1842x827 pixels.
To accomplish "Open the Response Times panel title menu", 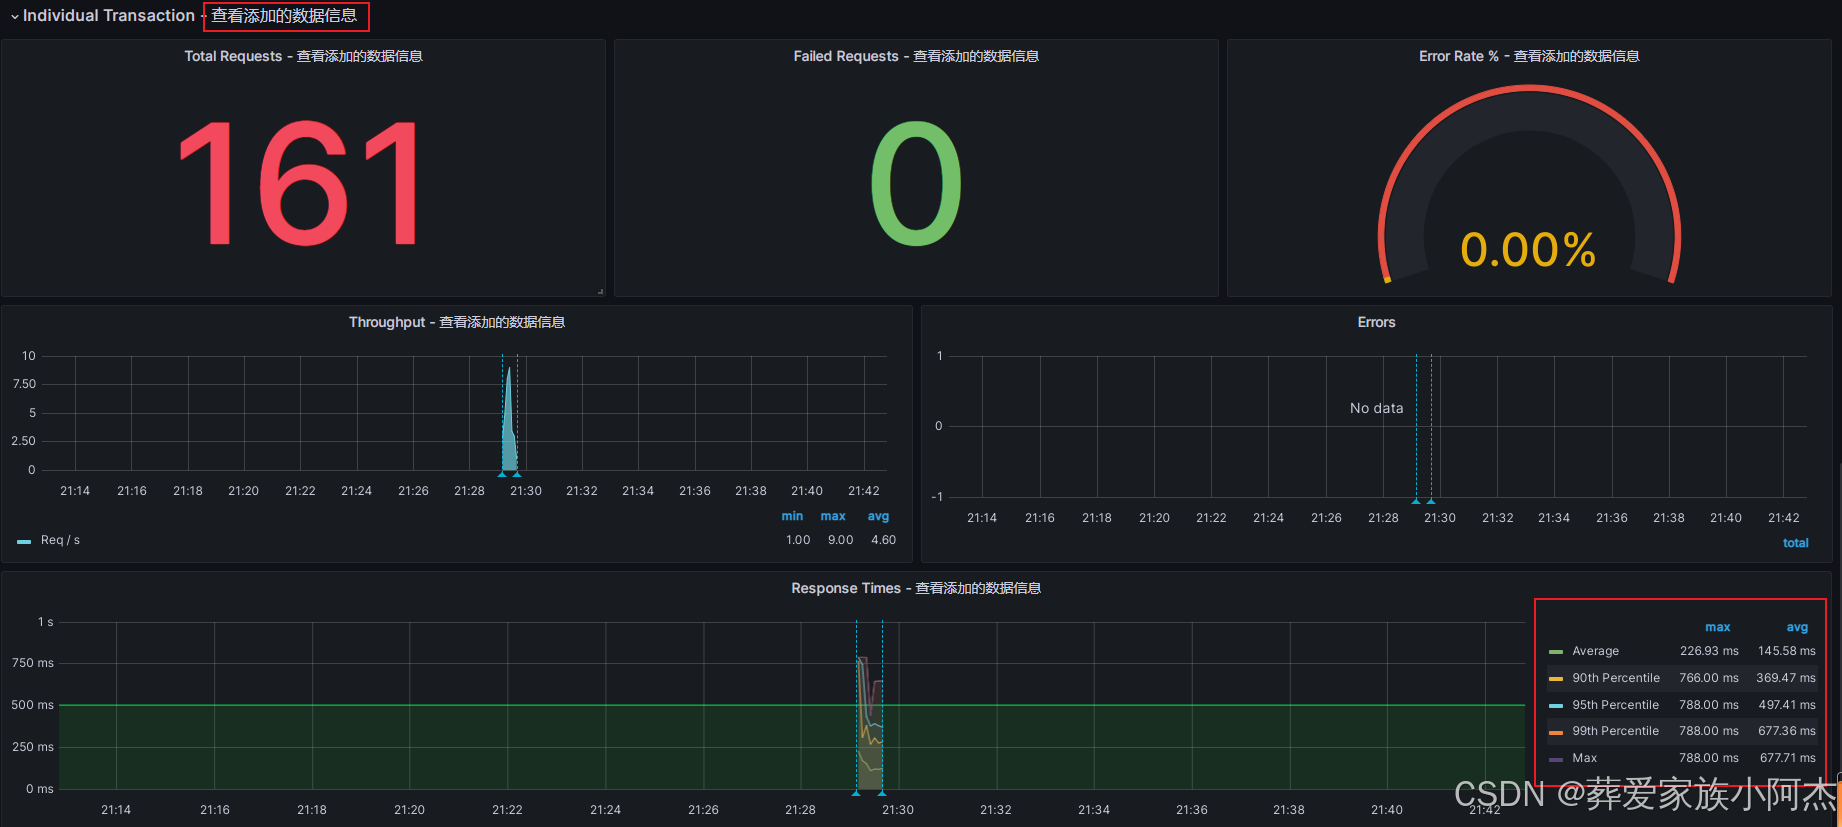I will 916,588.
